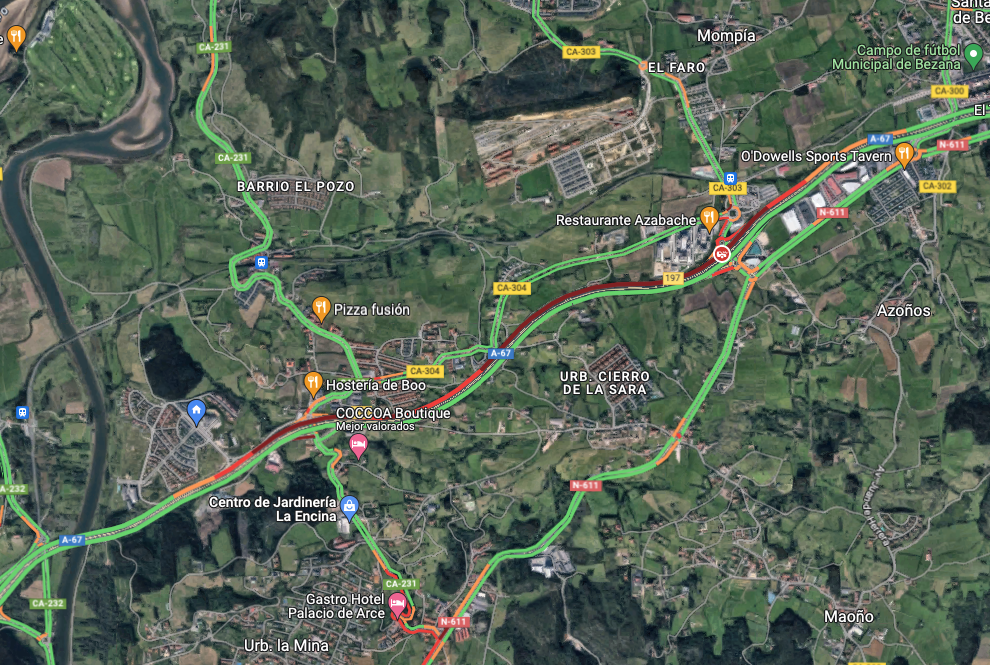Viewport: 990px width, 665px height.
Task: Open the COCCOA Boutique label
Action: tap(393, 413)
